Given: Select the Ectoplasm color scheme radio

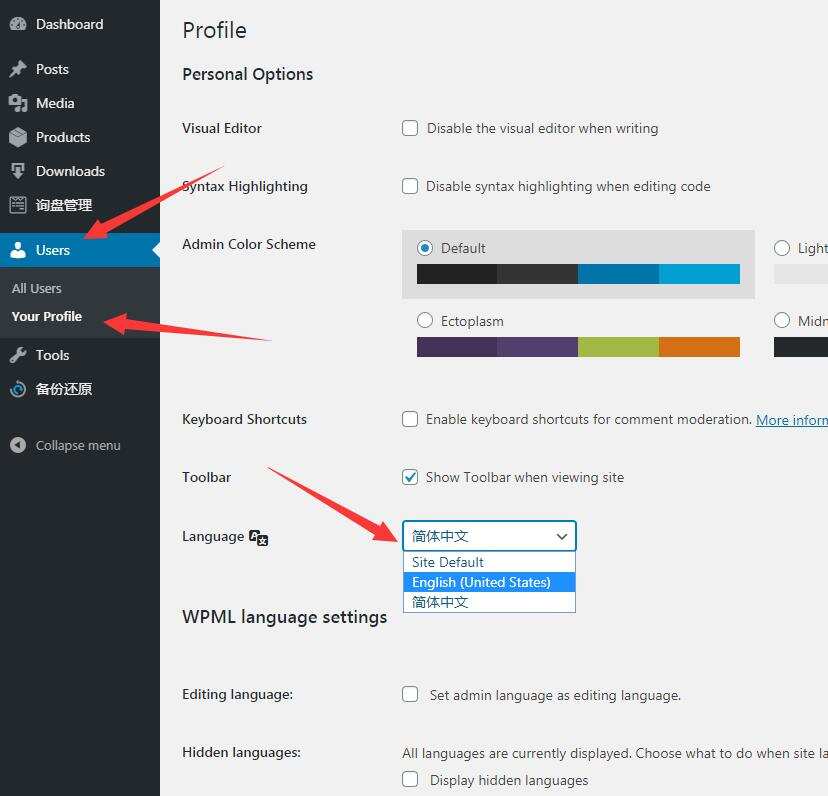Looking at the screenshot, I should [425, 320].
